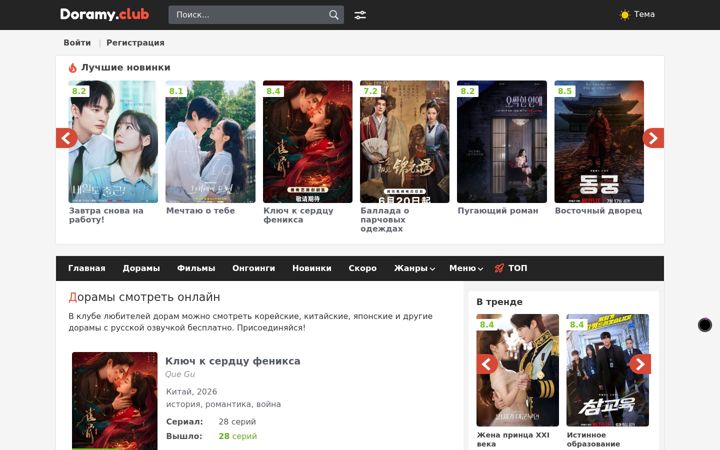Open the Ключ к сердцу феникса list poster
720x450 pixels.
[115, 401]
